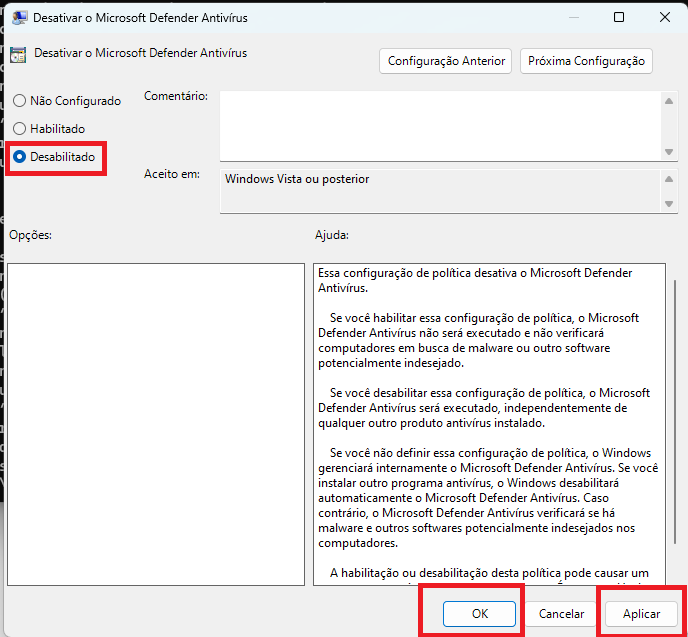Minimize the Defender policy window
The height and width of the screenshot is (637, 688).
point(571,17)
